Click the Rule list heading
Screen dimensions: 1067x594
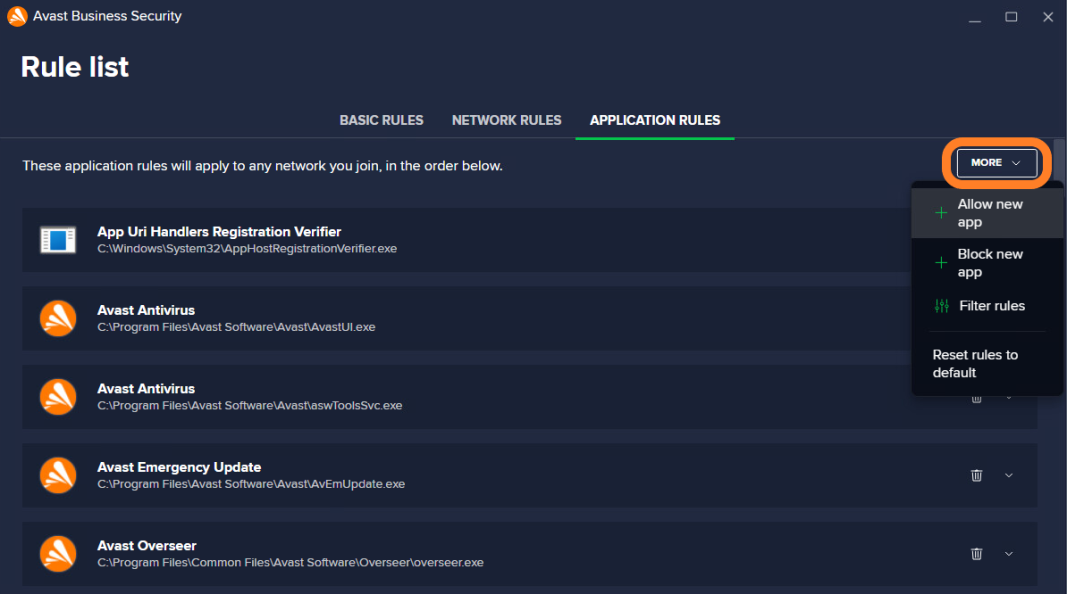coord(75,67)
